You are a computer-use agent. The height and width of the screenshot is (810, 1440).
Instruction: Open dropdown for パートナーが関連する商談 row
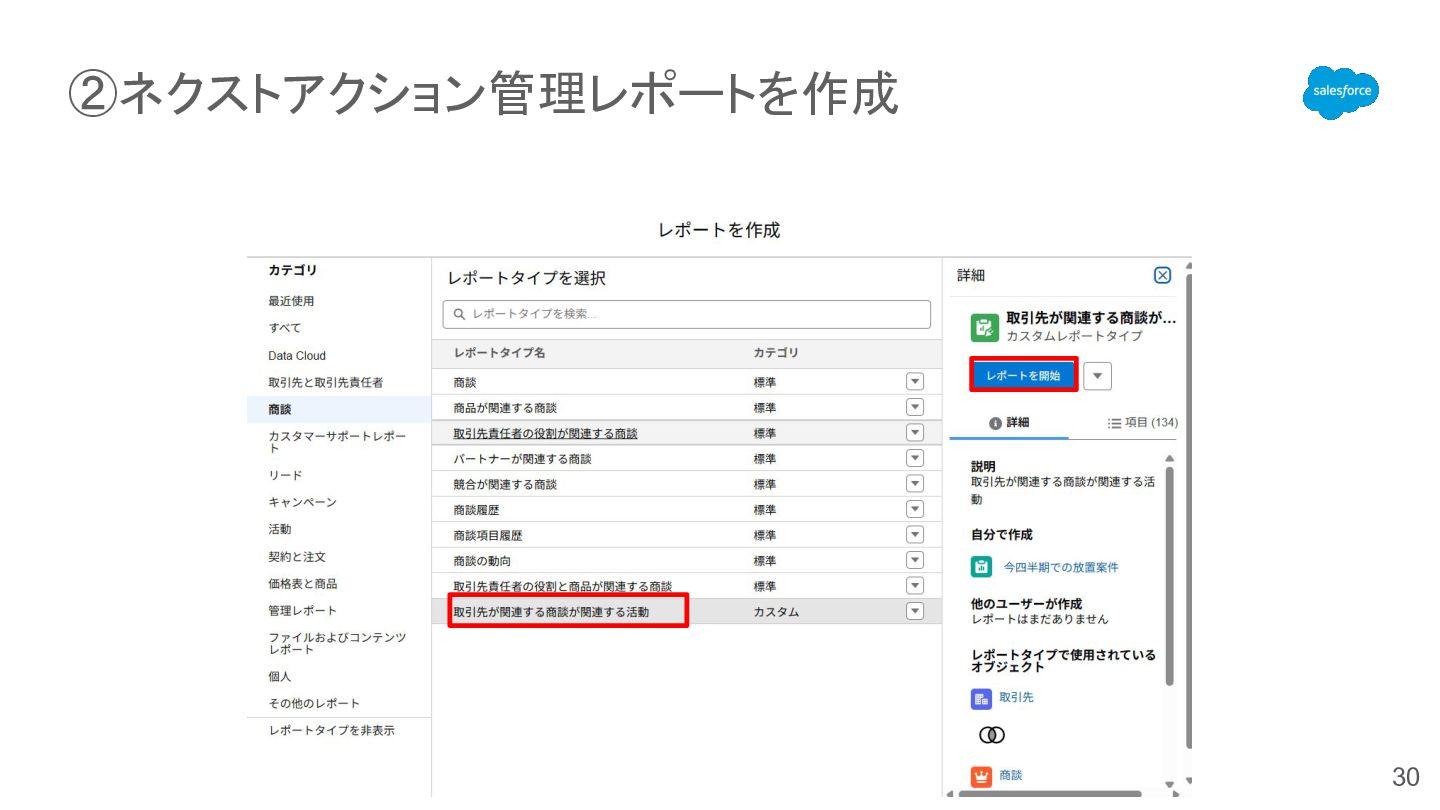tap(914, 458)
